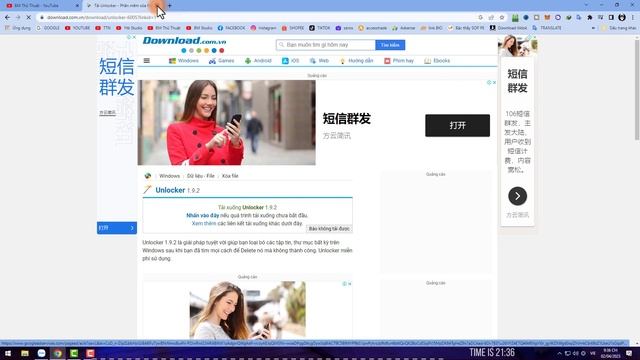Expand the bookmarks overflow arrow
This screenshot has width=640, height=360.
(593, 28)
